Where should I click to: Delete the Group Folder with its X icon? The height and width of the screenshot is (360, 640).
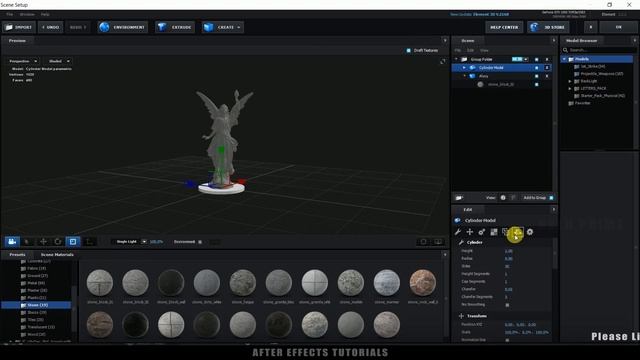[x=547, y=60]
